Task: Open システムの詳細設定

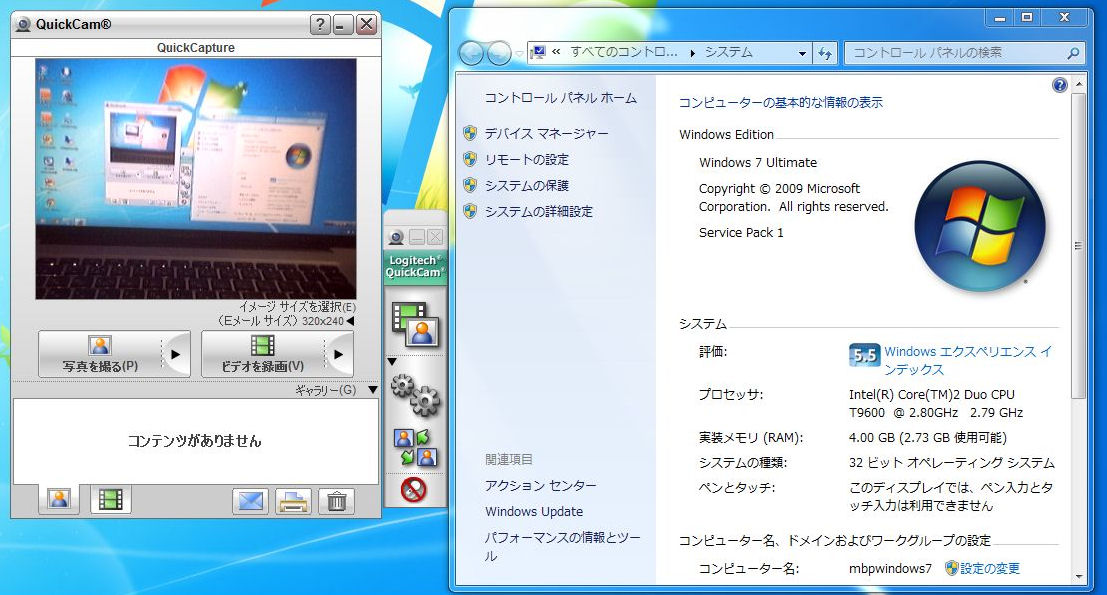Action: [539, 212]
